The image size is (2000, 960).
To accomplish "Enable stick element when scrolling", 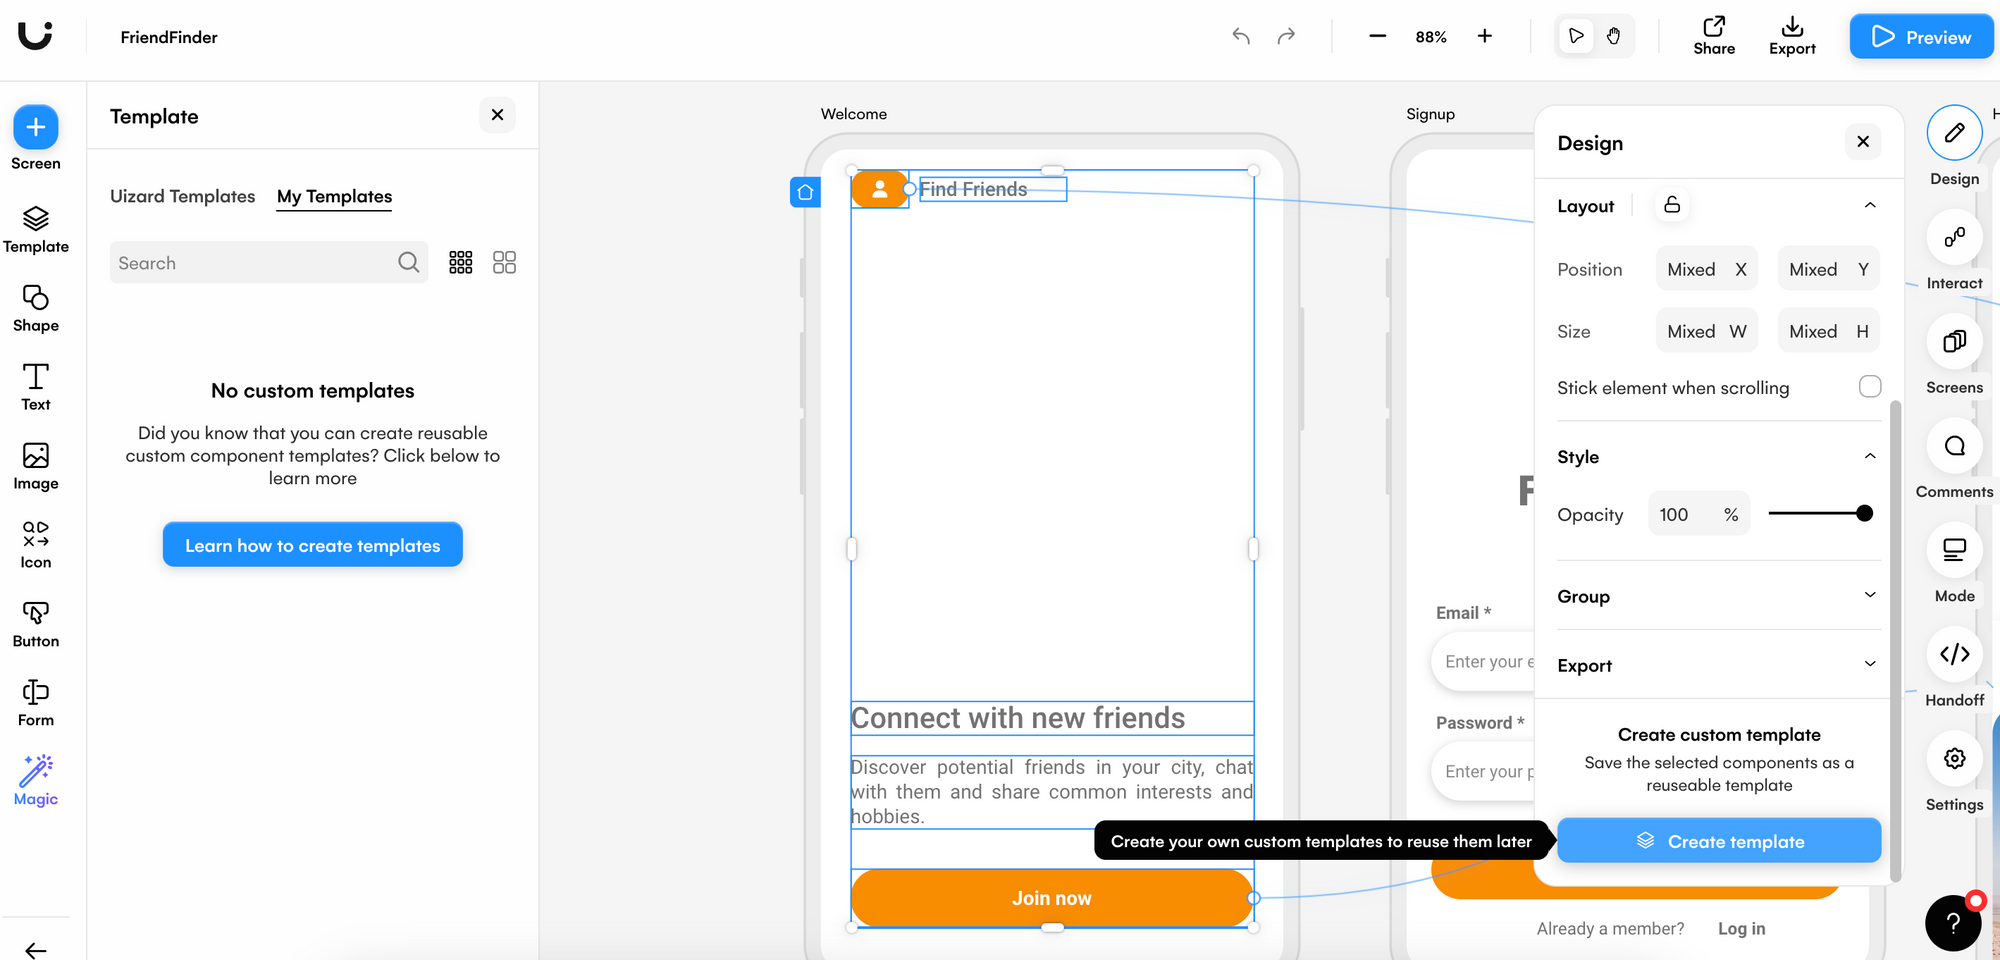I will [1869, 386].
